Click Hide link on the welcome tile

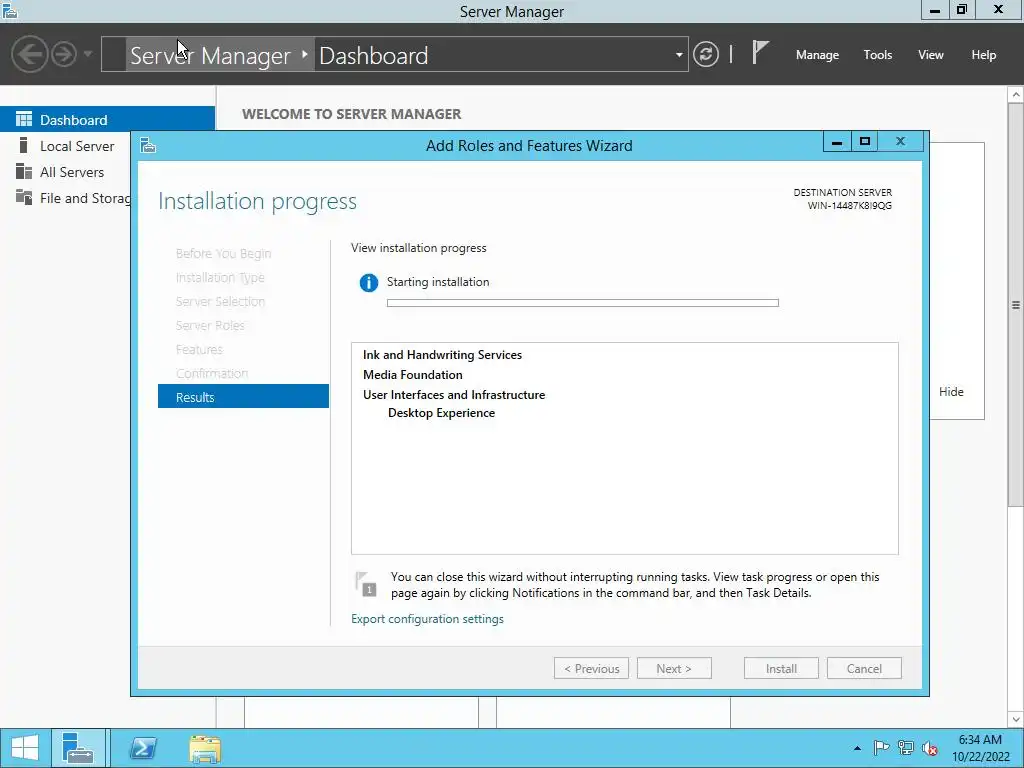[951, 392]
